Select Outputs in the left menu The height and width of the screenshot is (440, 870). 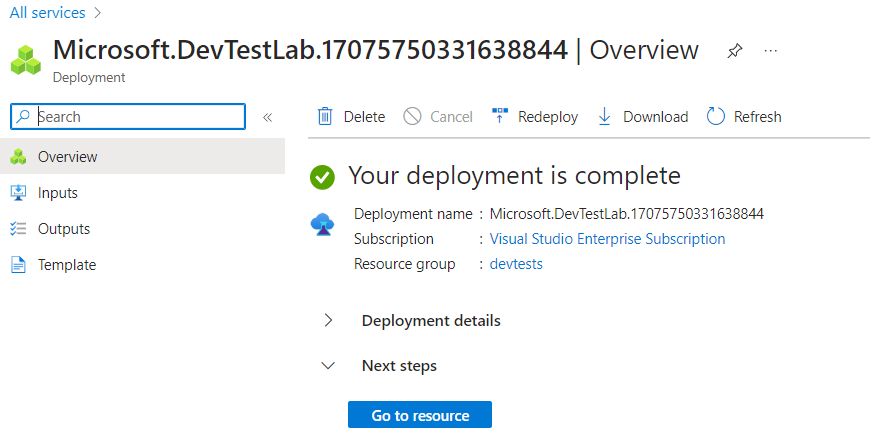(63, 229)
